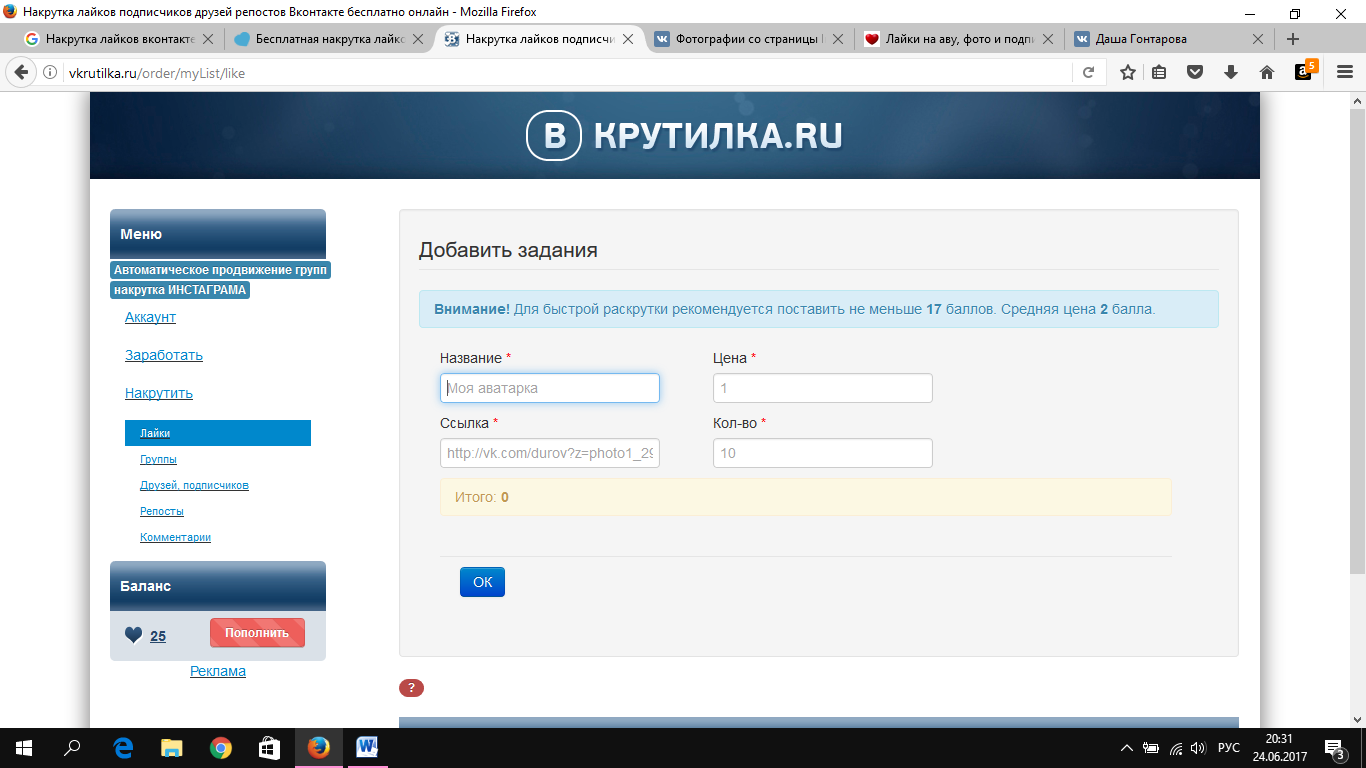Image resolution: width=1366 pixels, height=768 pixels.
Task: Click the ВКРУТИЛКА.RU logo in the header
Action: 685,136
